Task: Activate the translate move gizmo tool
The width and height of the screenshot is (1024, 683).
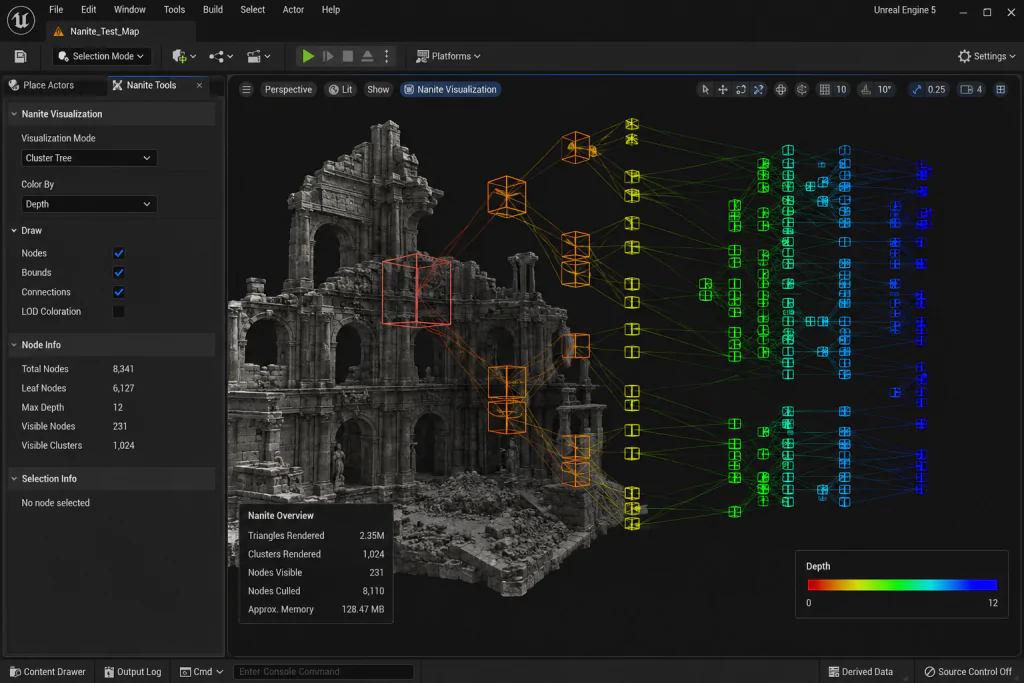Action: pyautogui.click(x=723, y=89)
